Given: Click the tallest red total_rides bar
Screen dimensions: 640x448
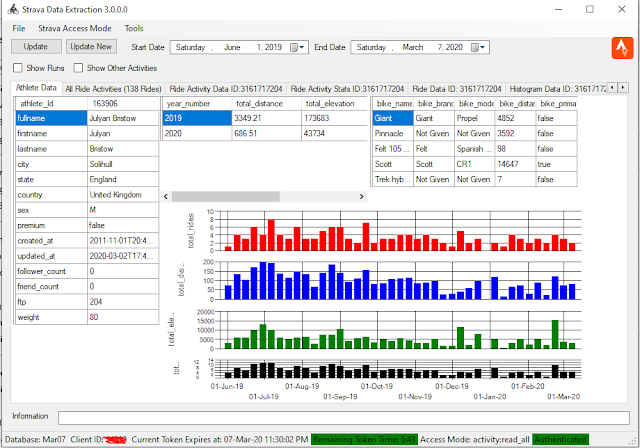Looking at the screenshot, I should coord(271,235).
